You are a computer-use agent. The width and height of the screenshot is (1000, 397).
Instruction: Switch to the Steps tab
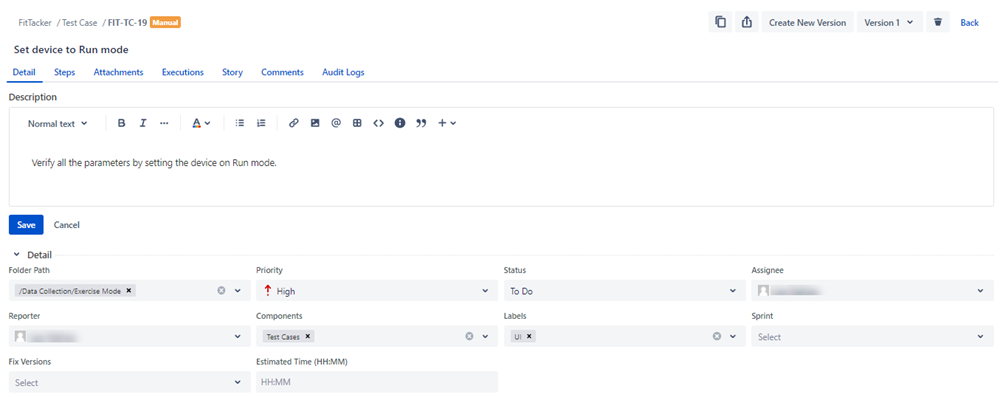[64, 72]
